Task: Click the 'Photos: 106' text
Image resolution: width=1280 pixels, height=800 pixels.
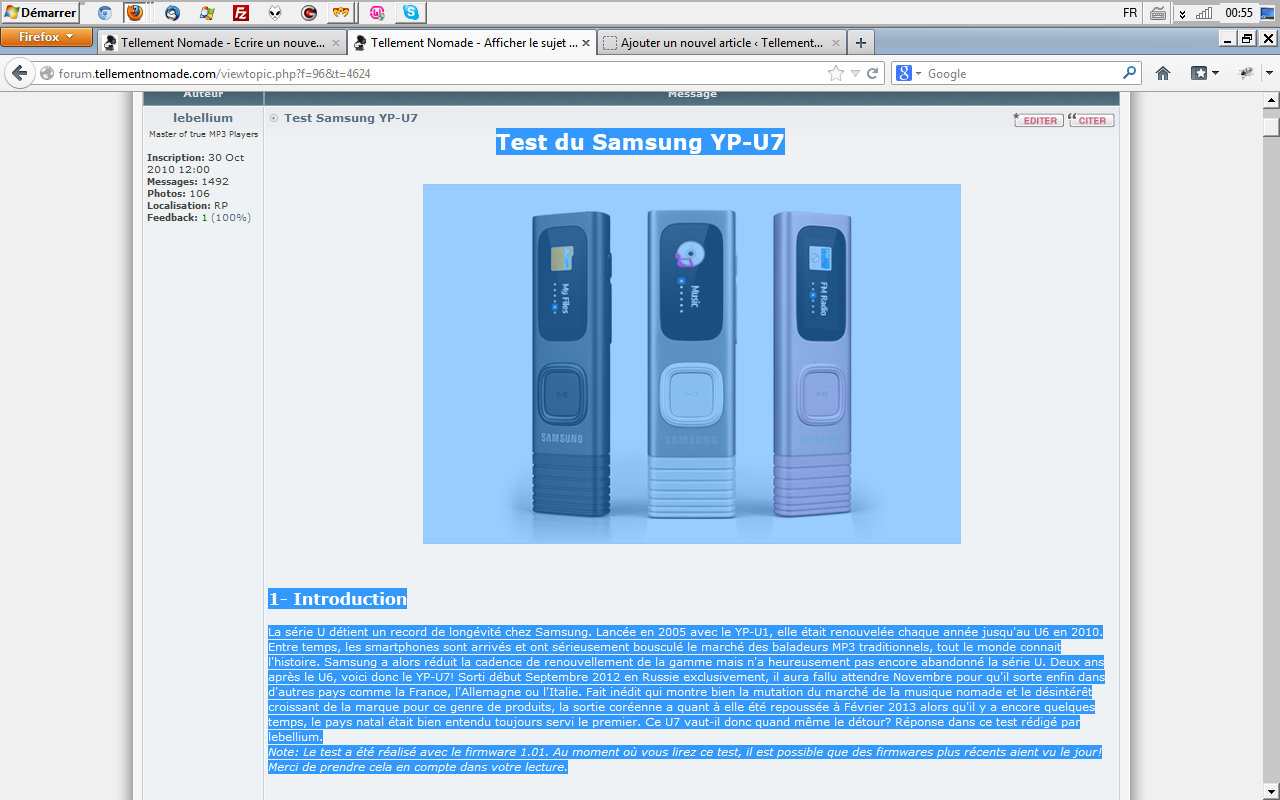Action: pos(178,193)
